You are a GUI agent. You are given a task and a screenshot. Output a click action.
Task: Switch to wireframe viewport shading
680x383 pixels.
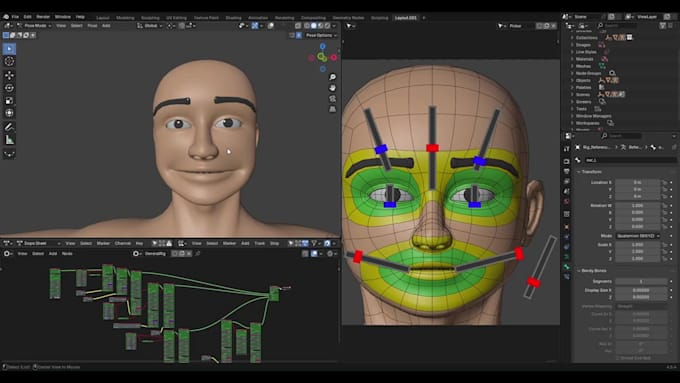click(x=307, y=26)
